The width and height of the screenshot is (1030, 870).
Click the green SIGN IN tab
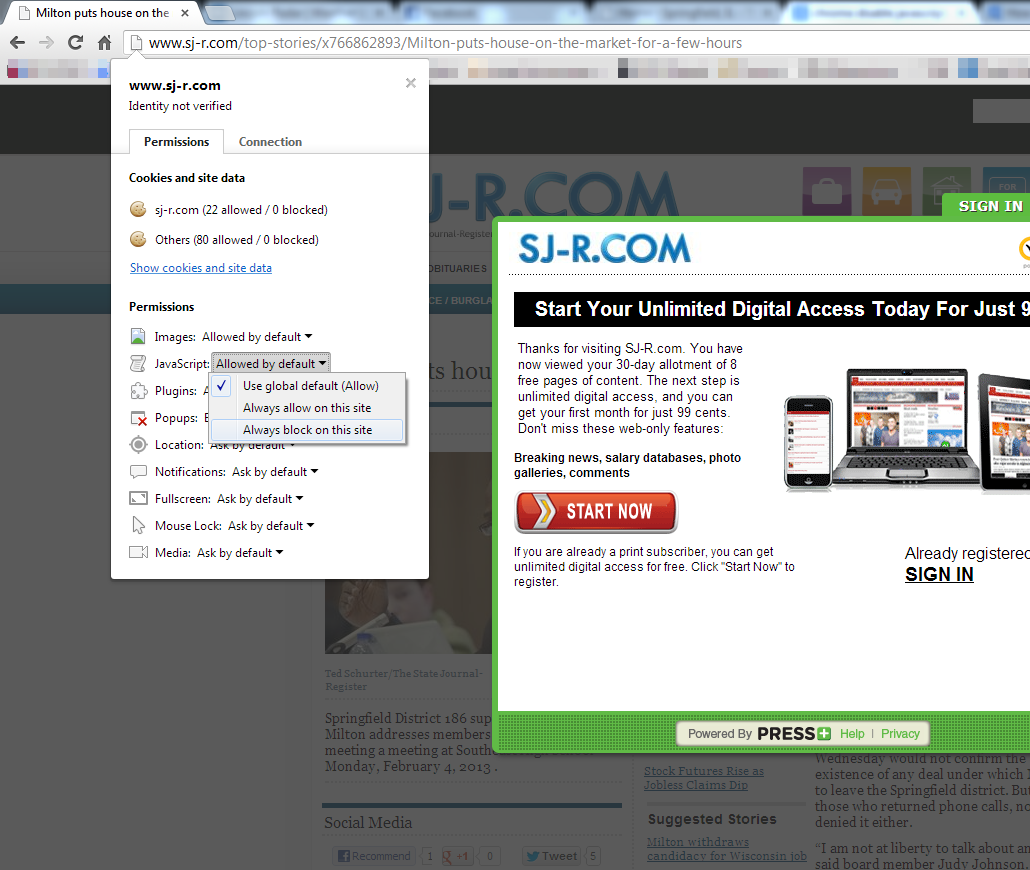[988, 206]
